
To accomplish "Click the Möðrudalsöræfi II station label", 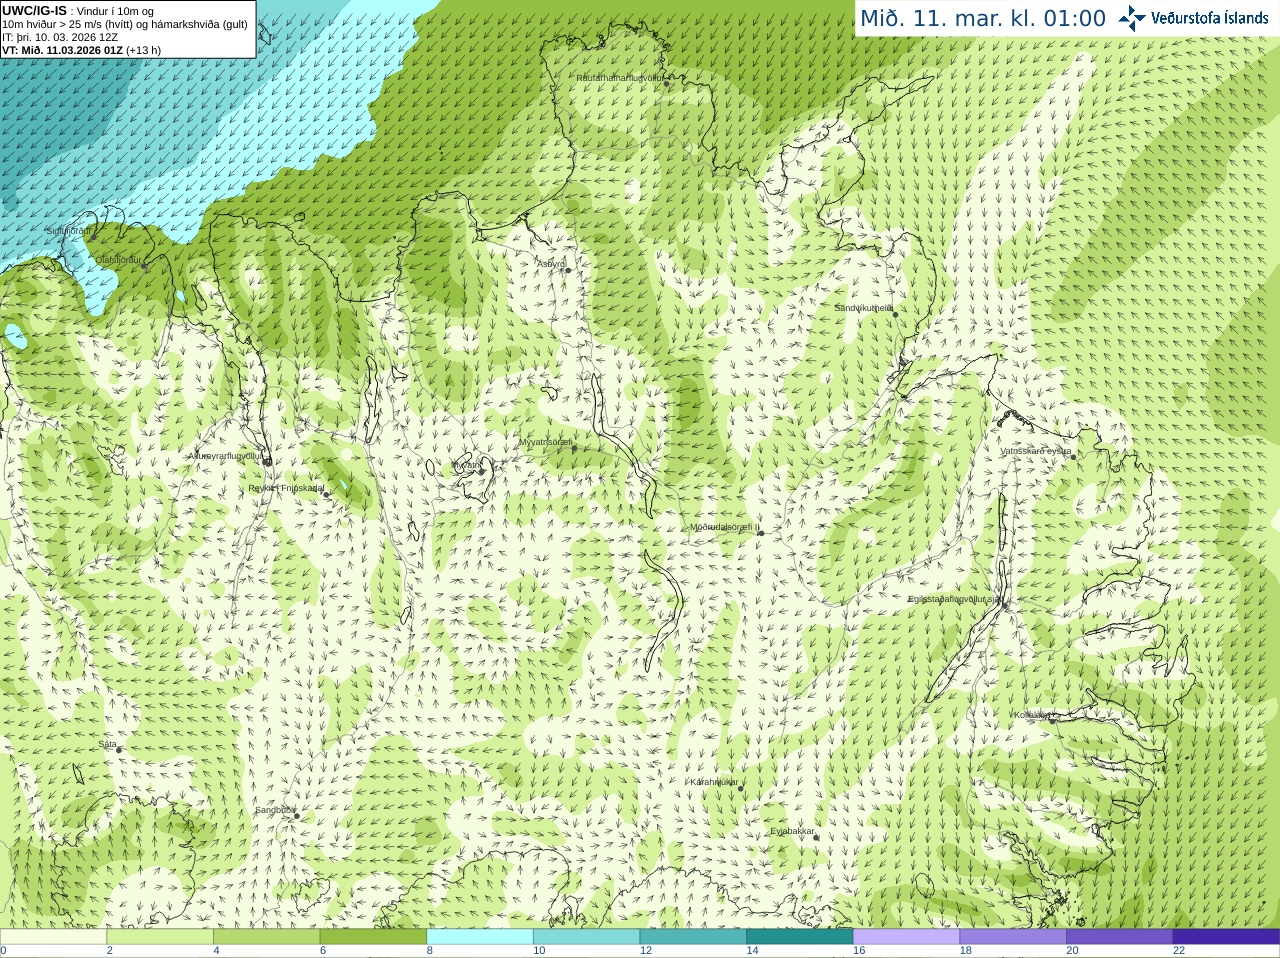I will (724, 527).
